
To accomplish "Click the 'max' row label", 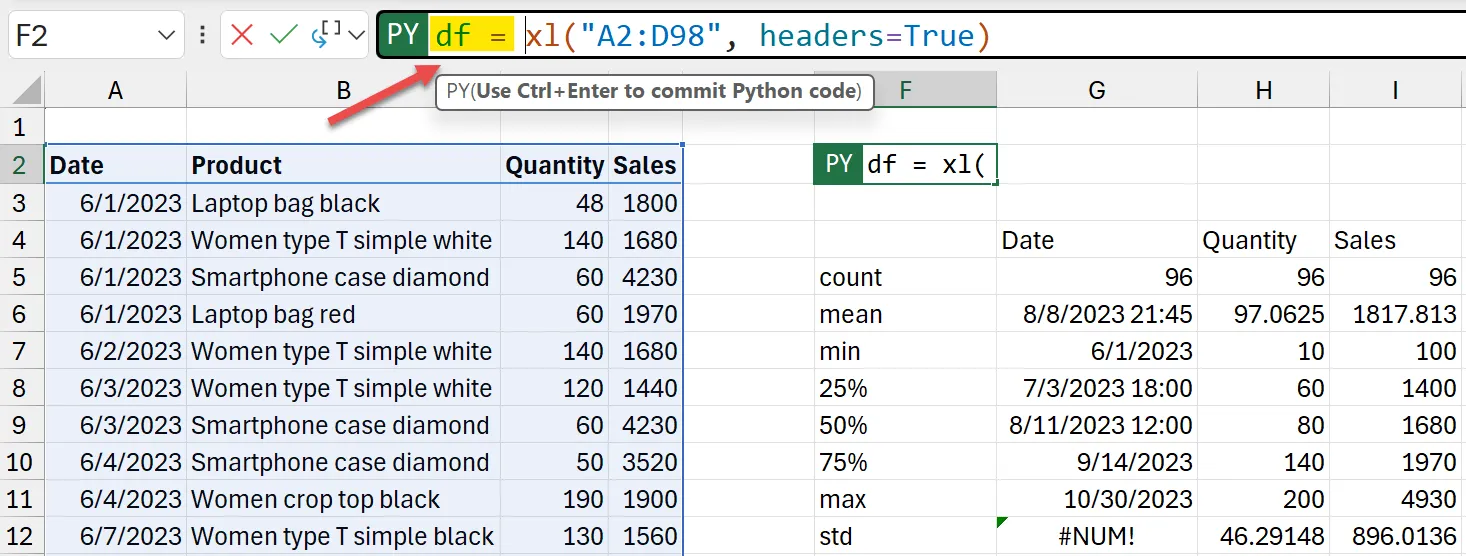I will click(905, 499).
